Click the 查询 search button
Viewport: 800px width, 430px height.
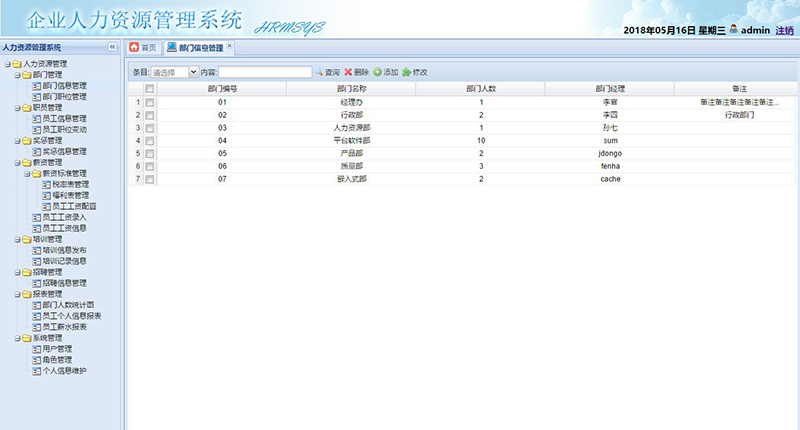point(327,72)
